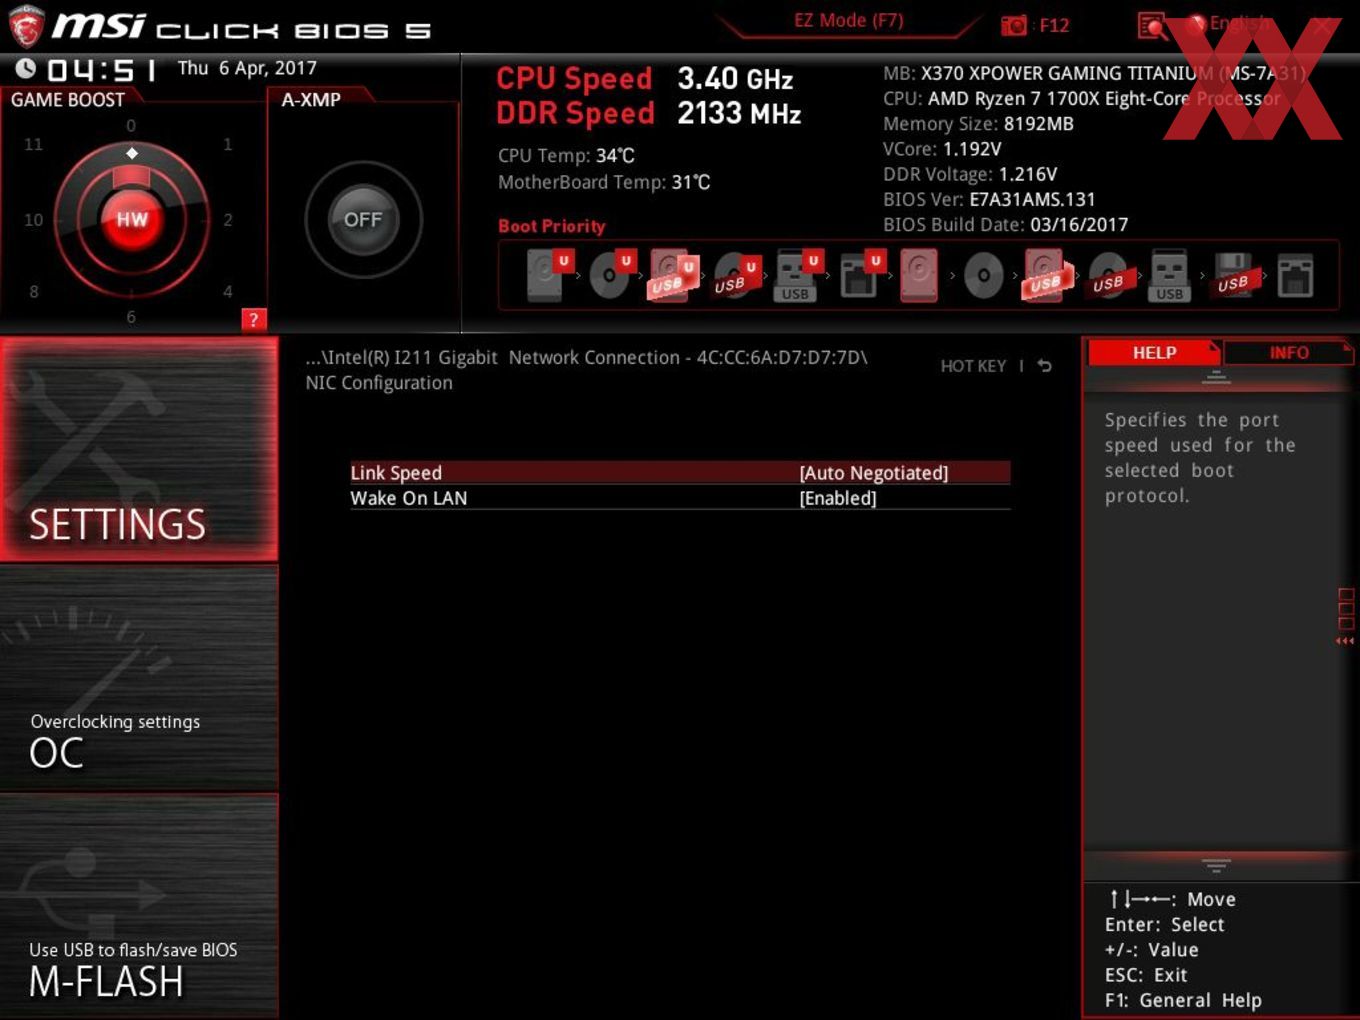Open the Link Speed Auto Negotiated option
The width and height of the screenshot is (1360, 1020).
coord(874,473)
